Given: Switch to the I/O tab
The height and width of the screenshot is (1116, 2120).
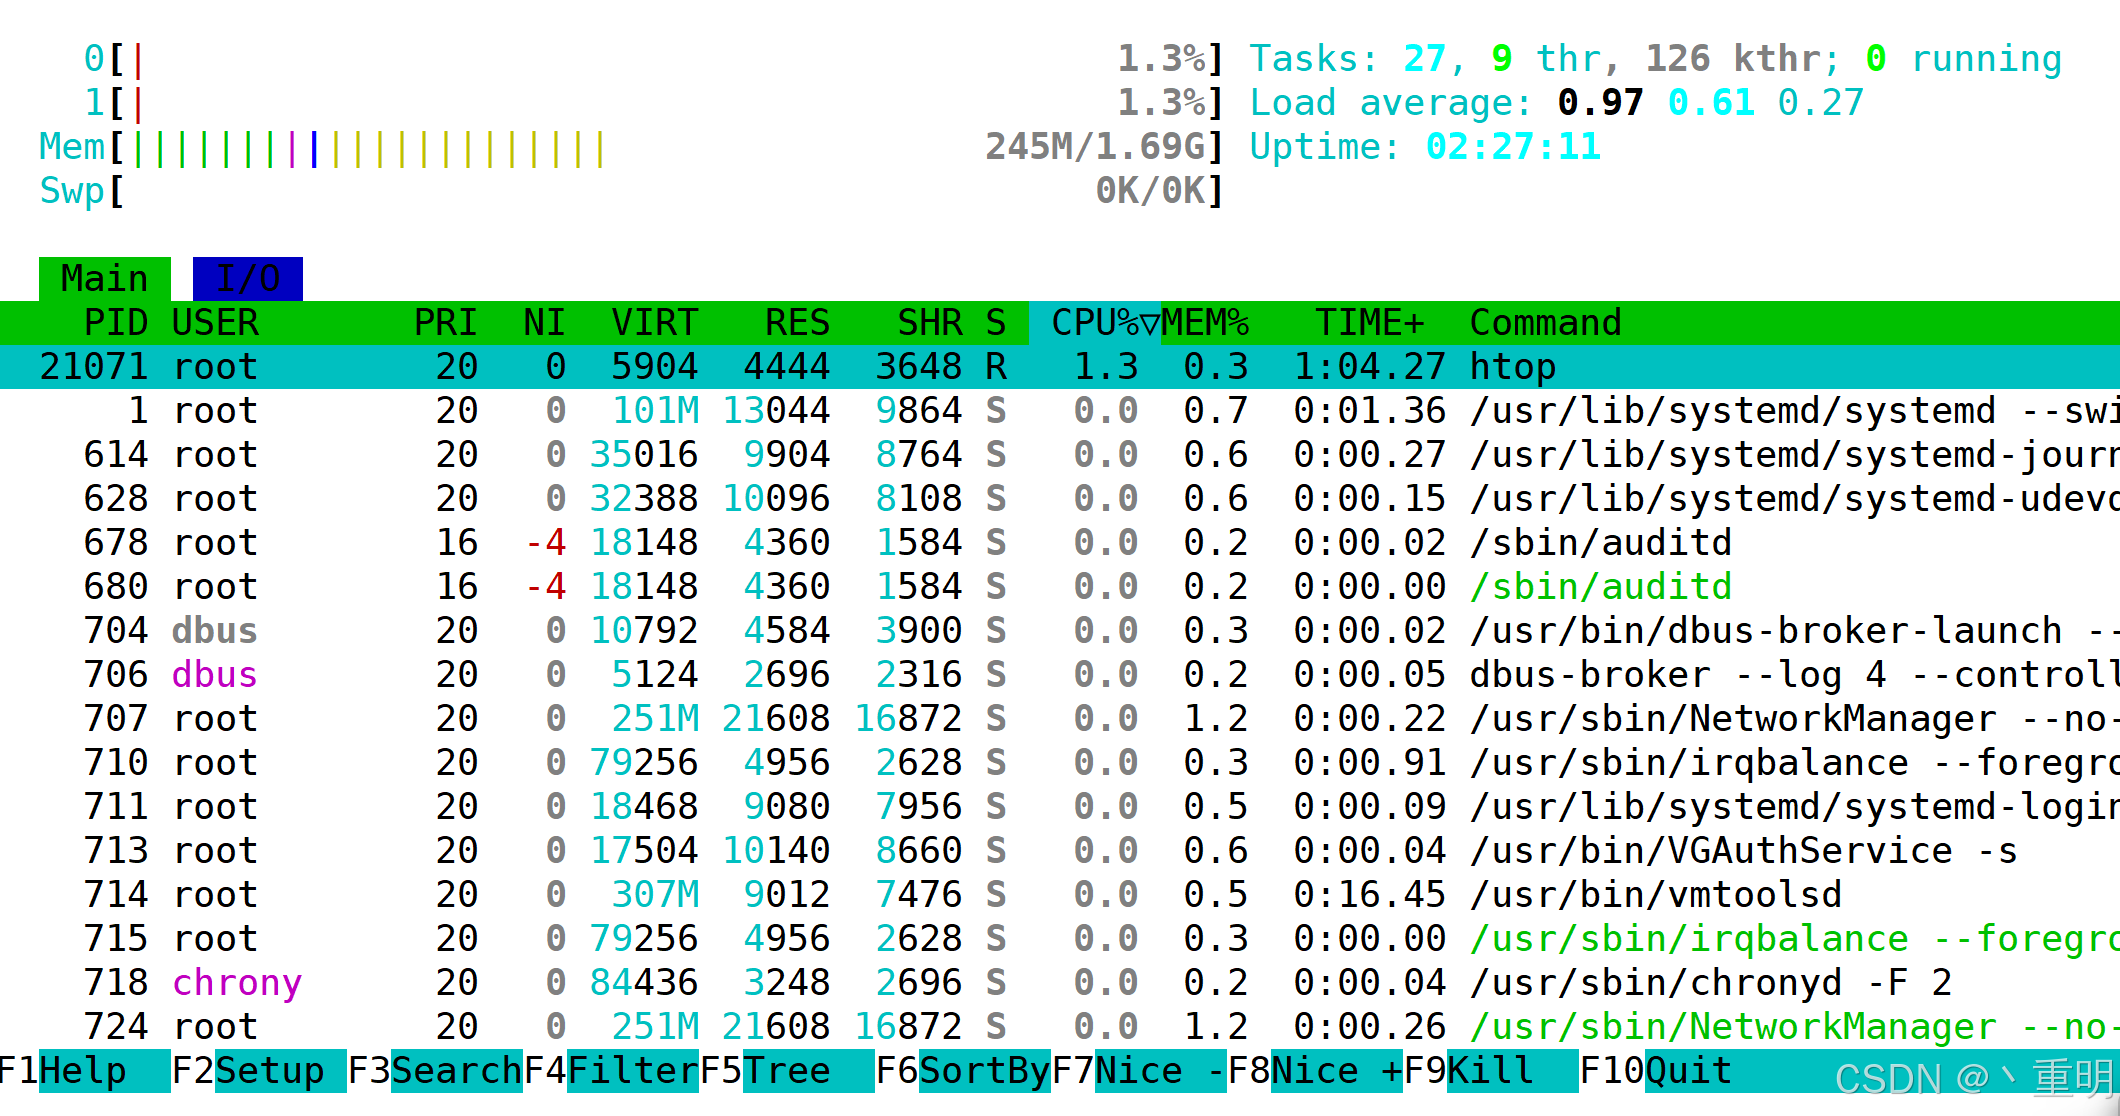Looking at the screenshot, I should tap(247, 279).
